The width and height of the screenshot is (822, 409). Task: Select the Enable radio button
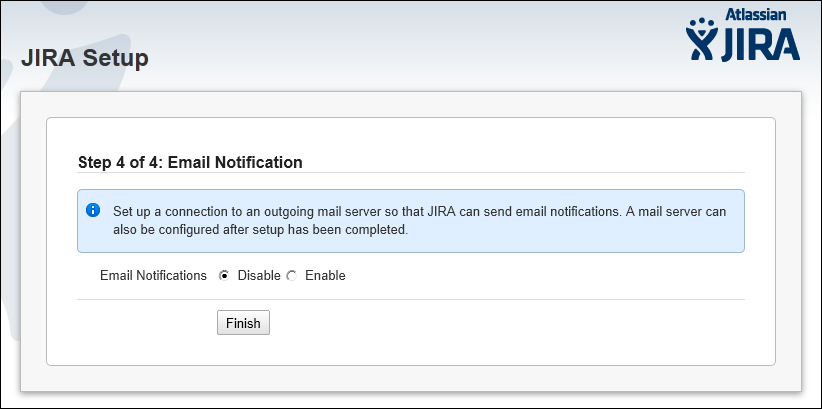[291, 276]
